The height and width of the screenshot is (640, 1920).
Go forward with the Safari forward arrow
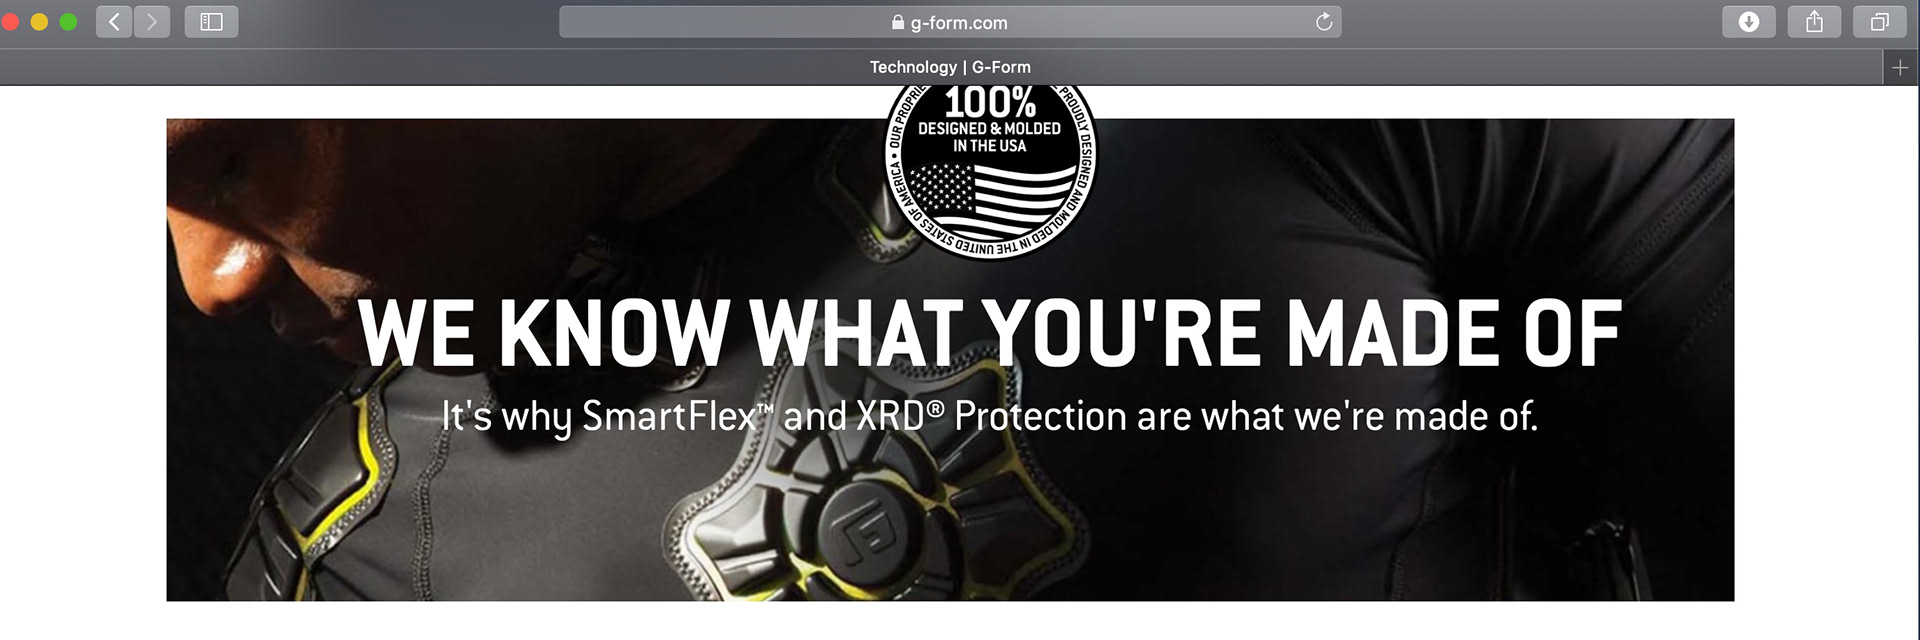tap(152, 22)
